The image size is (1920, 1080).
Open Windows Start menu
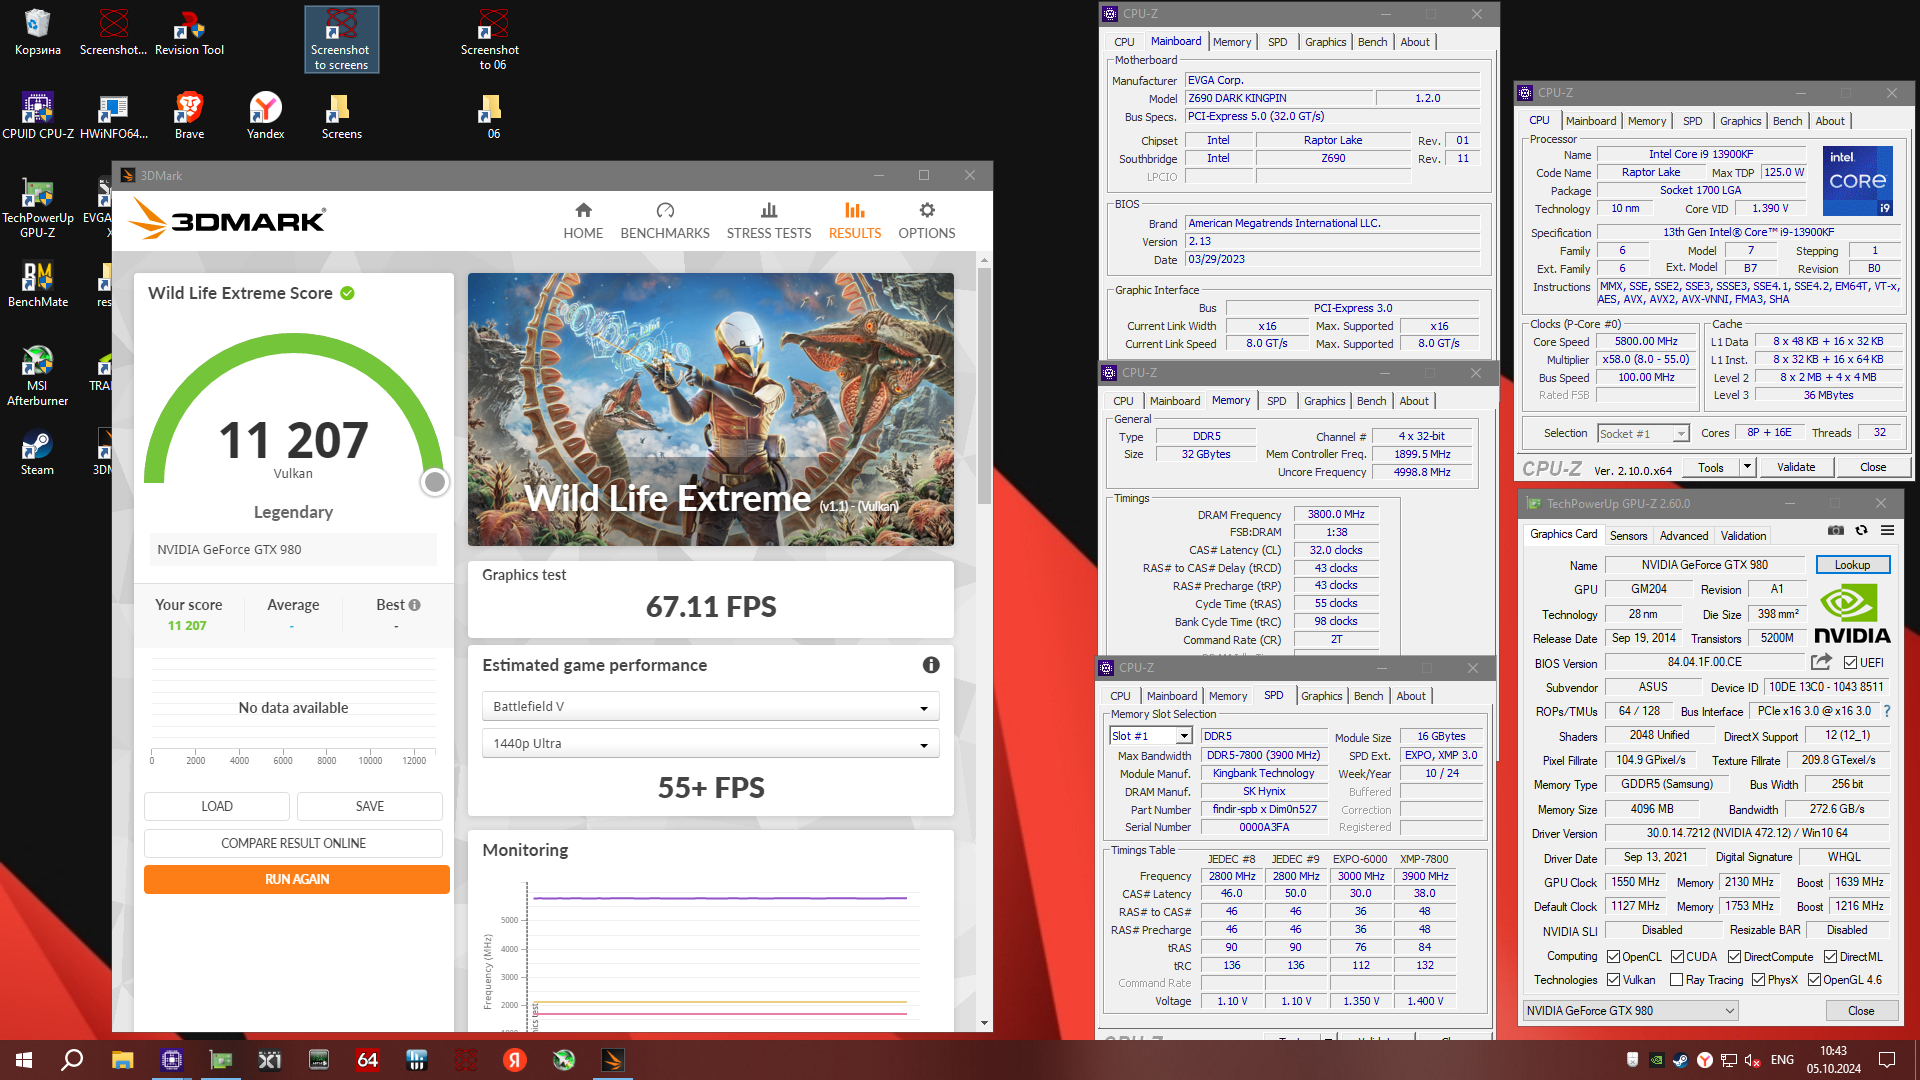point(24,1060)
